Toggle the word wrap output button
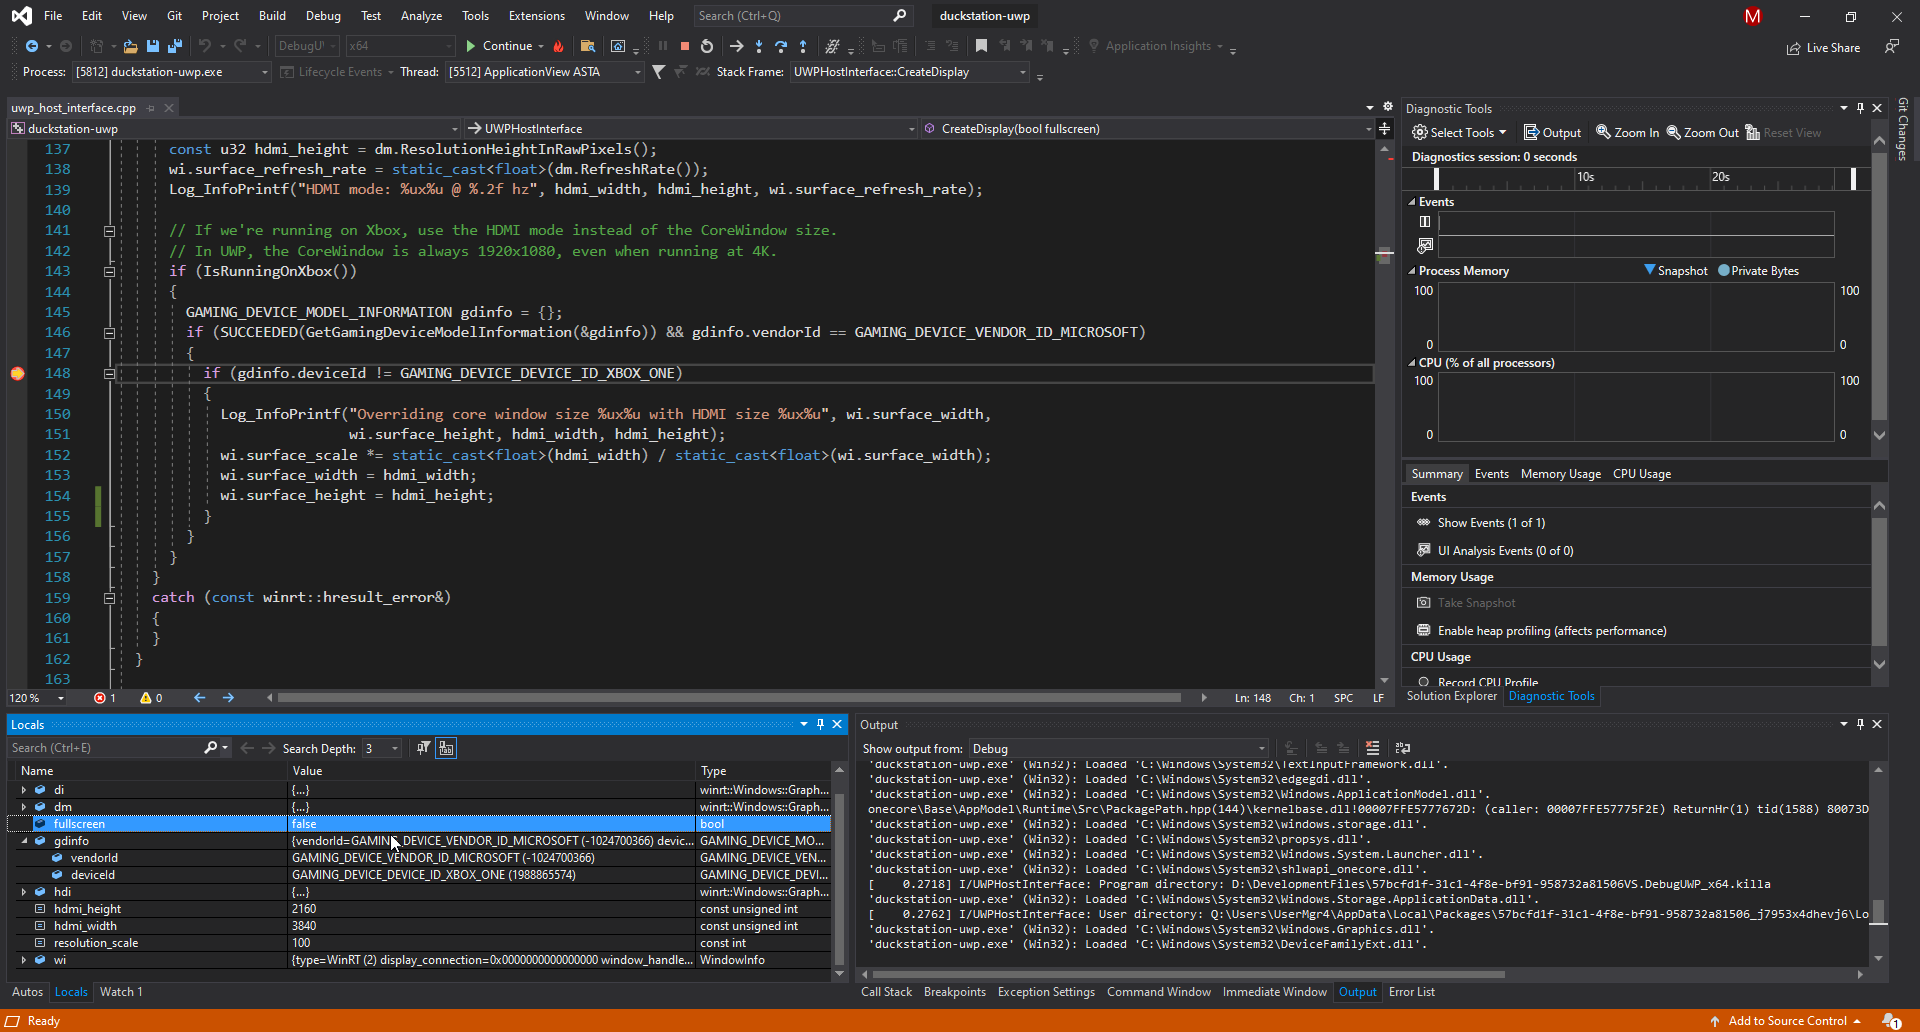This screenshot has width=1920, height=1032. pyautogui.click(x=1403, y=748)
